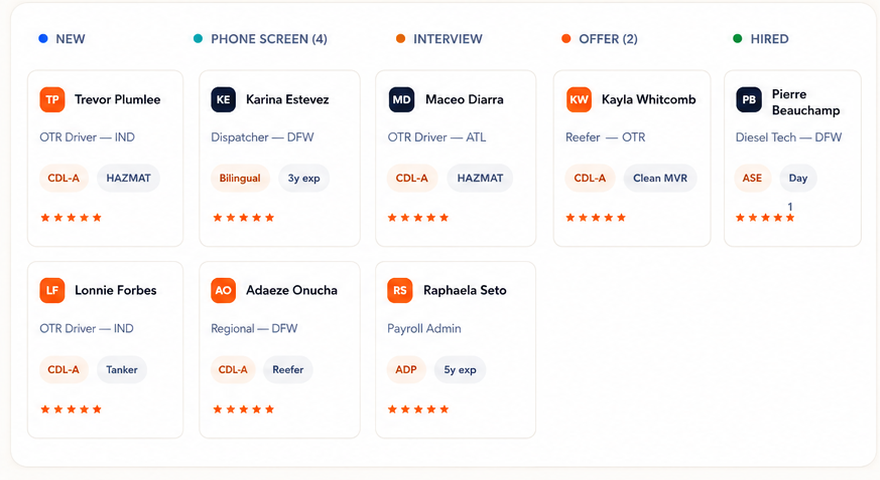Screen dimensions: 880x480
Task: Click Pierre Beauchamp's fifth rating star
Action: [790, 218]
